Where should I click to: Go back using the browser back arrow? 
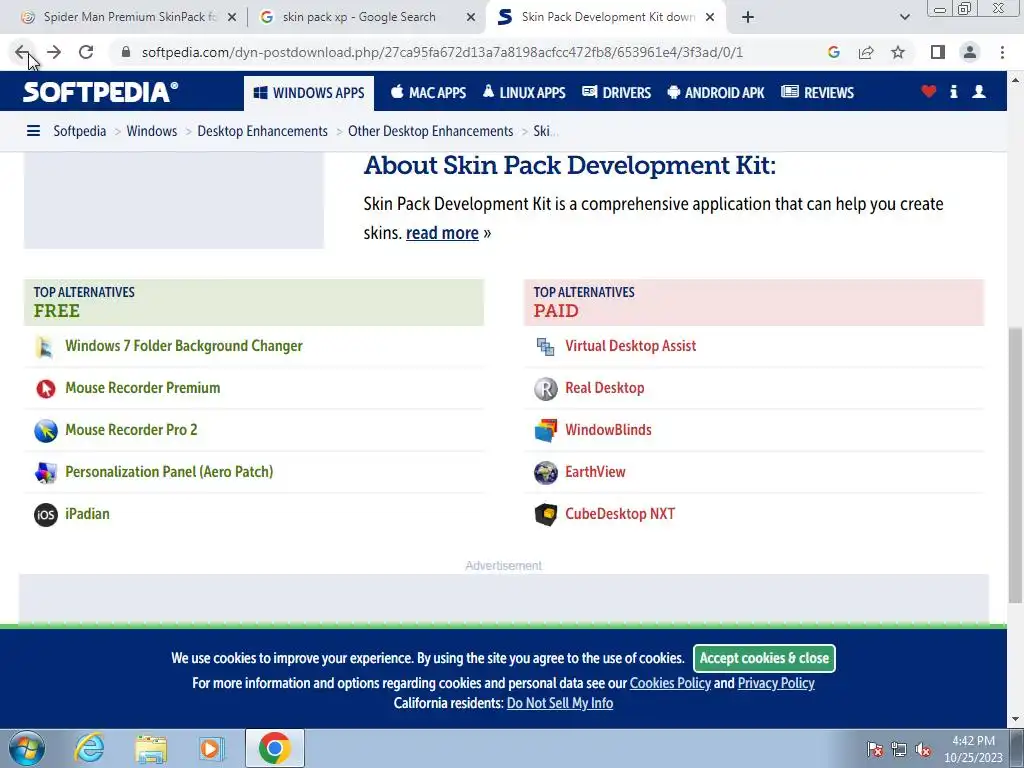point(22,52)
